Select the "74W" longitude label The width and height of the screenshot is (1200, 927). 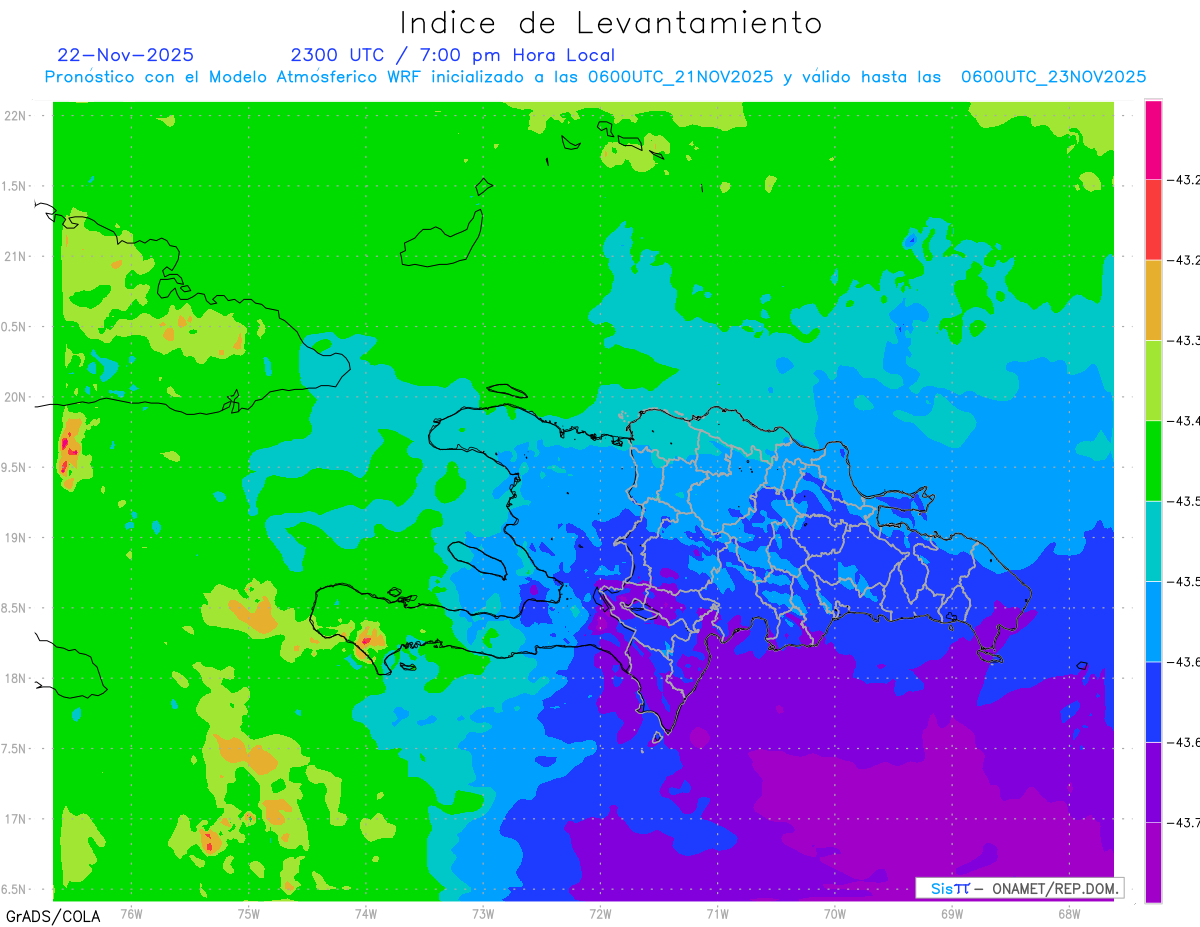365,913
